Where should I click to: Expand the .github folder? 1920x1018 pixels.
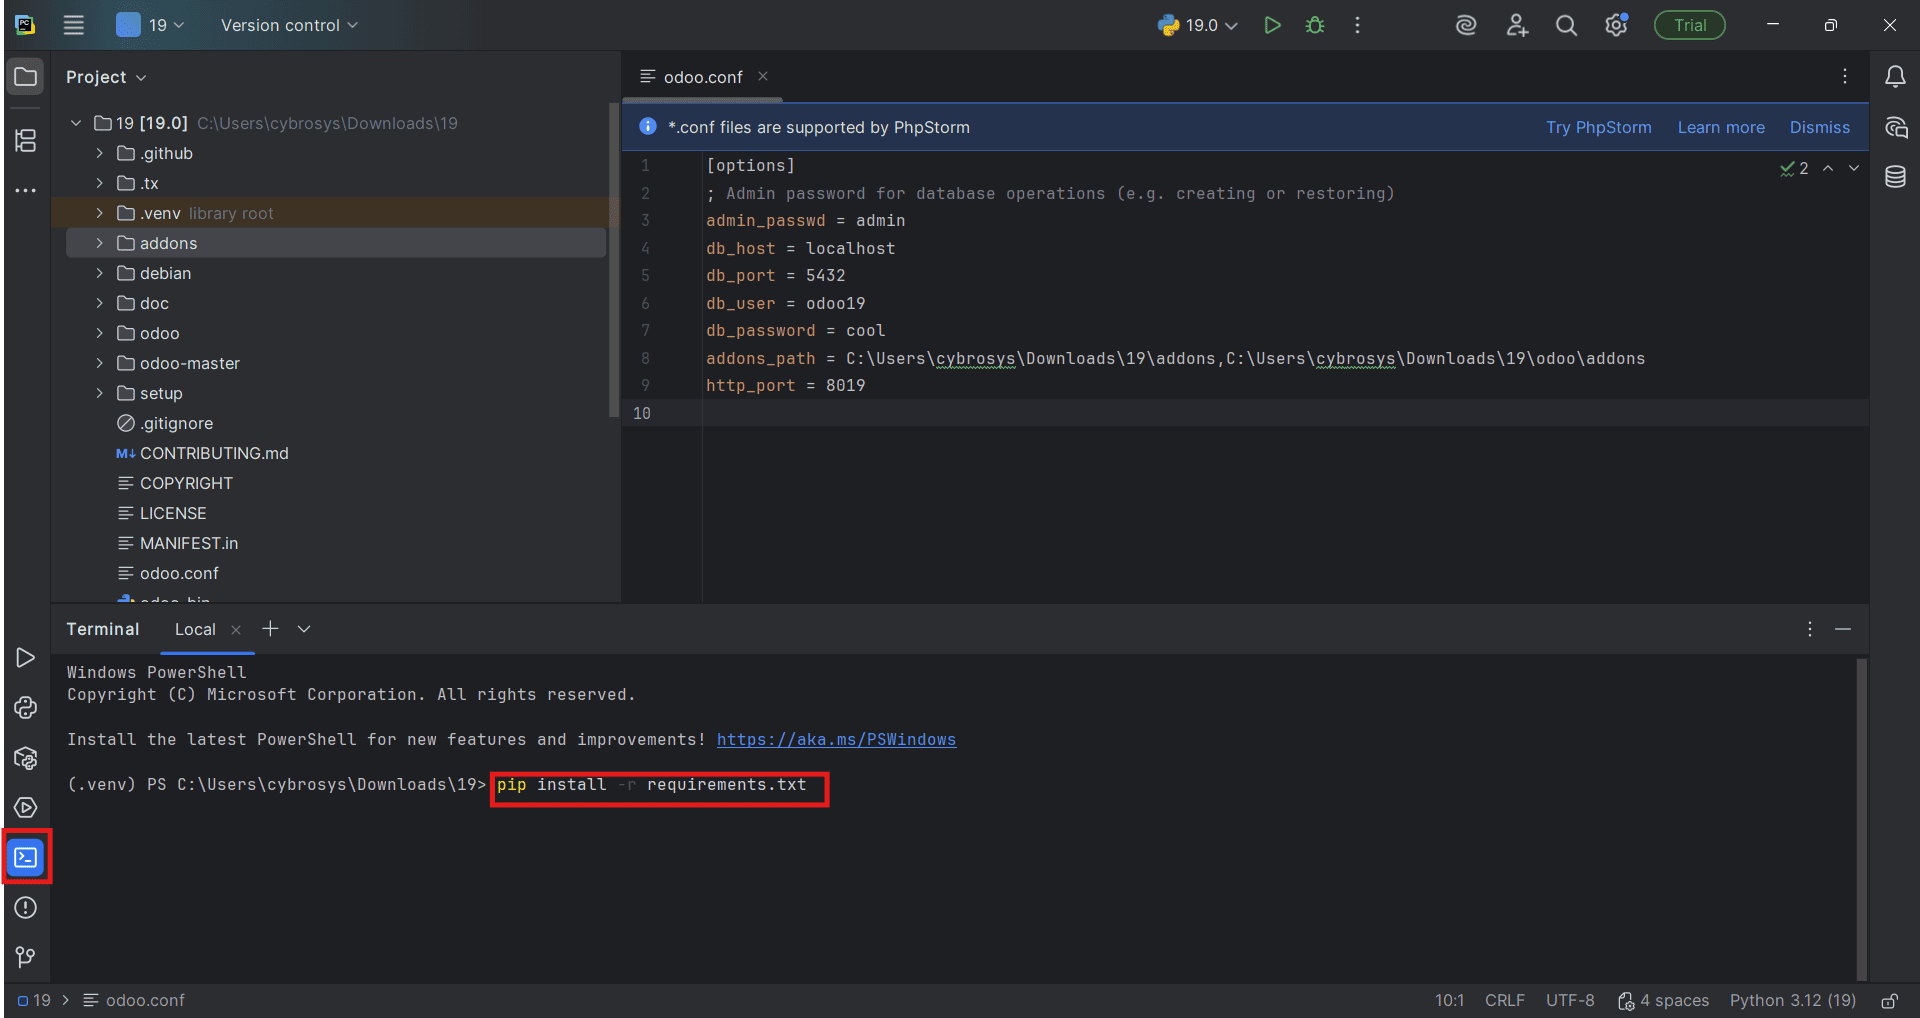pos(99,153)
